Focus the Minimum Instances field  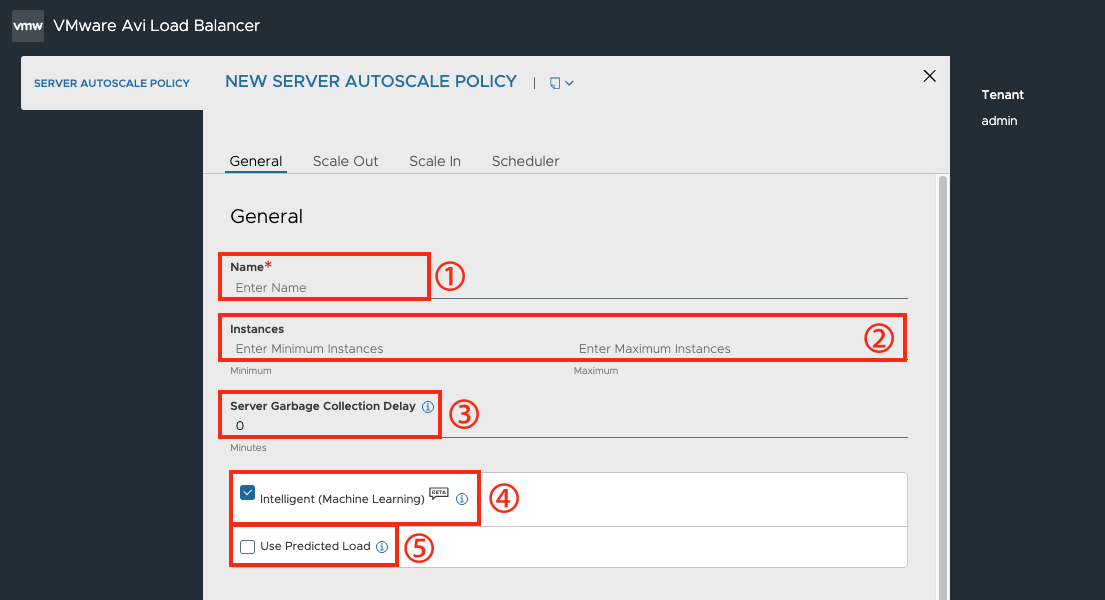click(x=395, y=349)
